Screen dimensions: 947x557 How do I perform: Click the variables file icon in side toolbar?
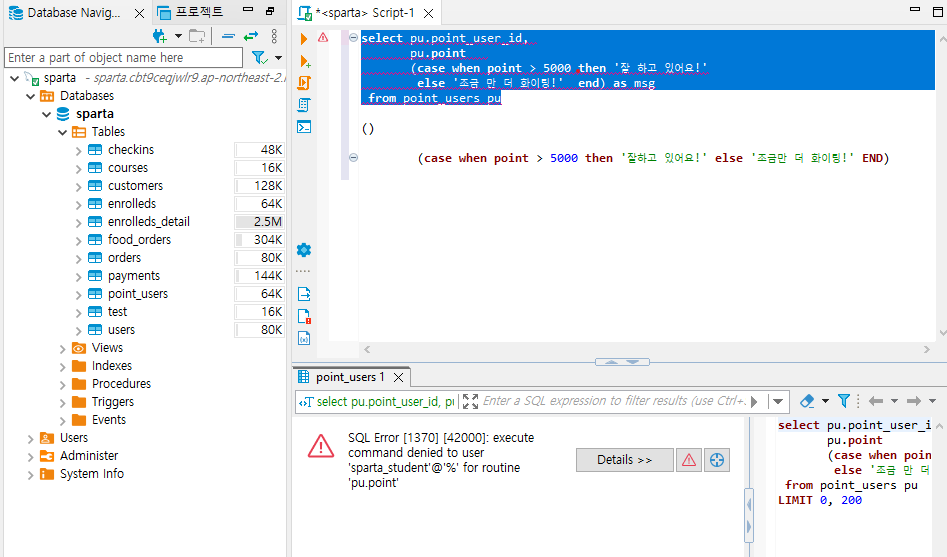tap(304, 338)
